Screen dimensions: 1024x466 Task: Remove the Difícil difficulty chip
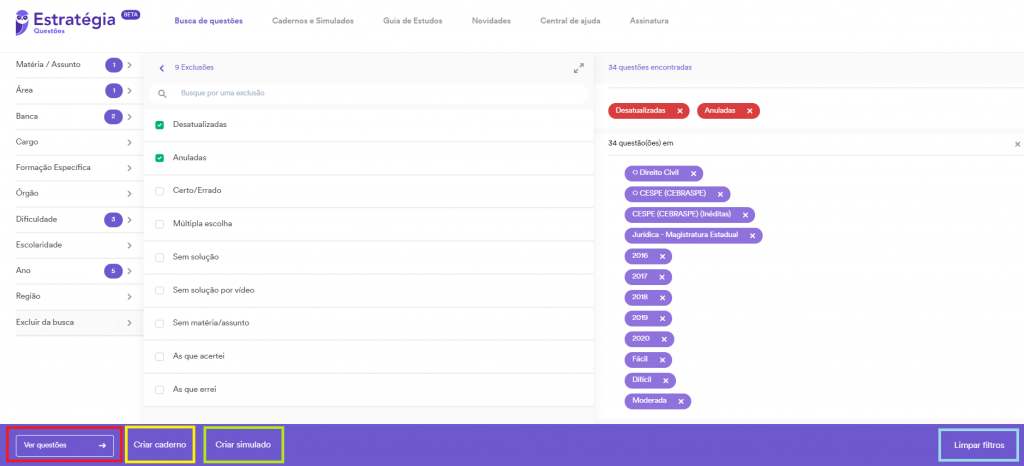666,381
